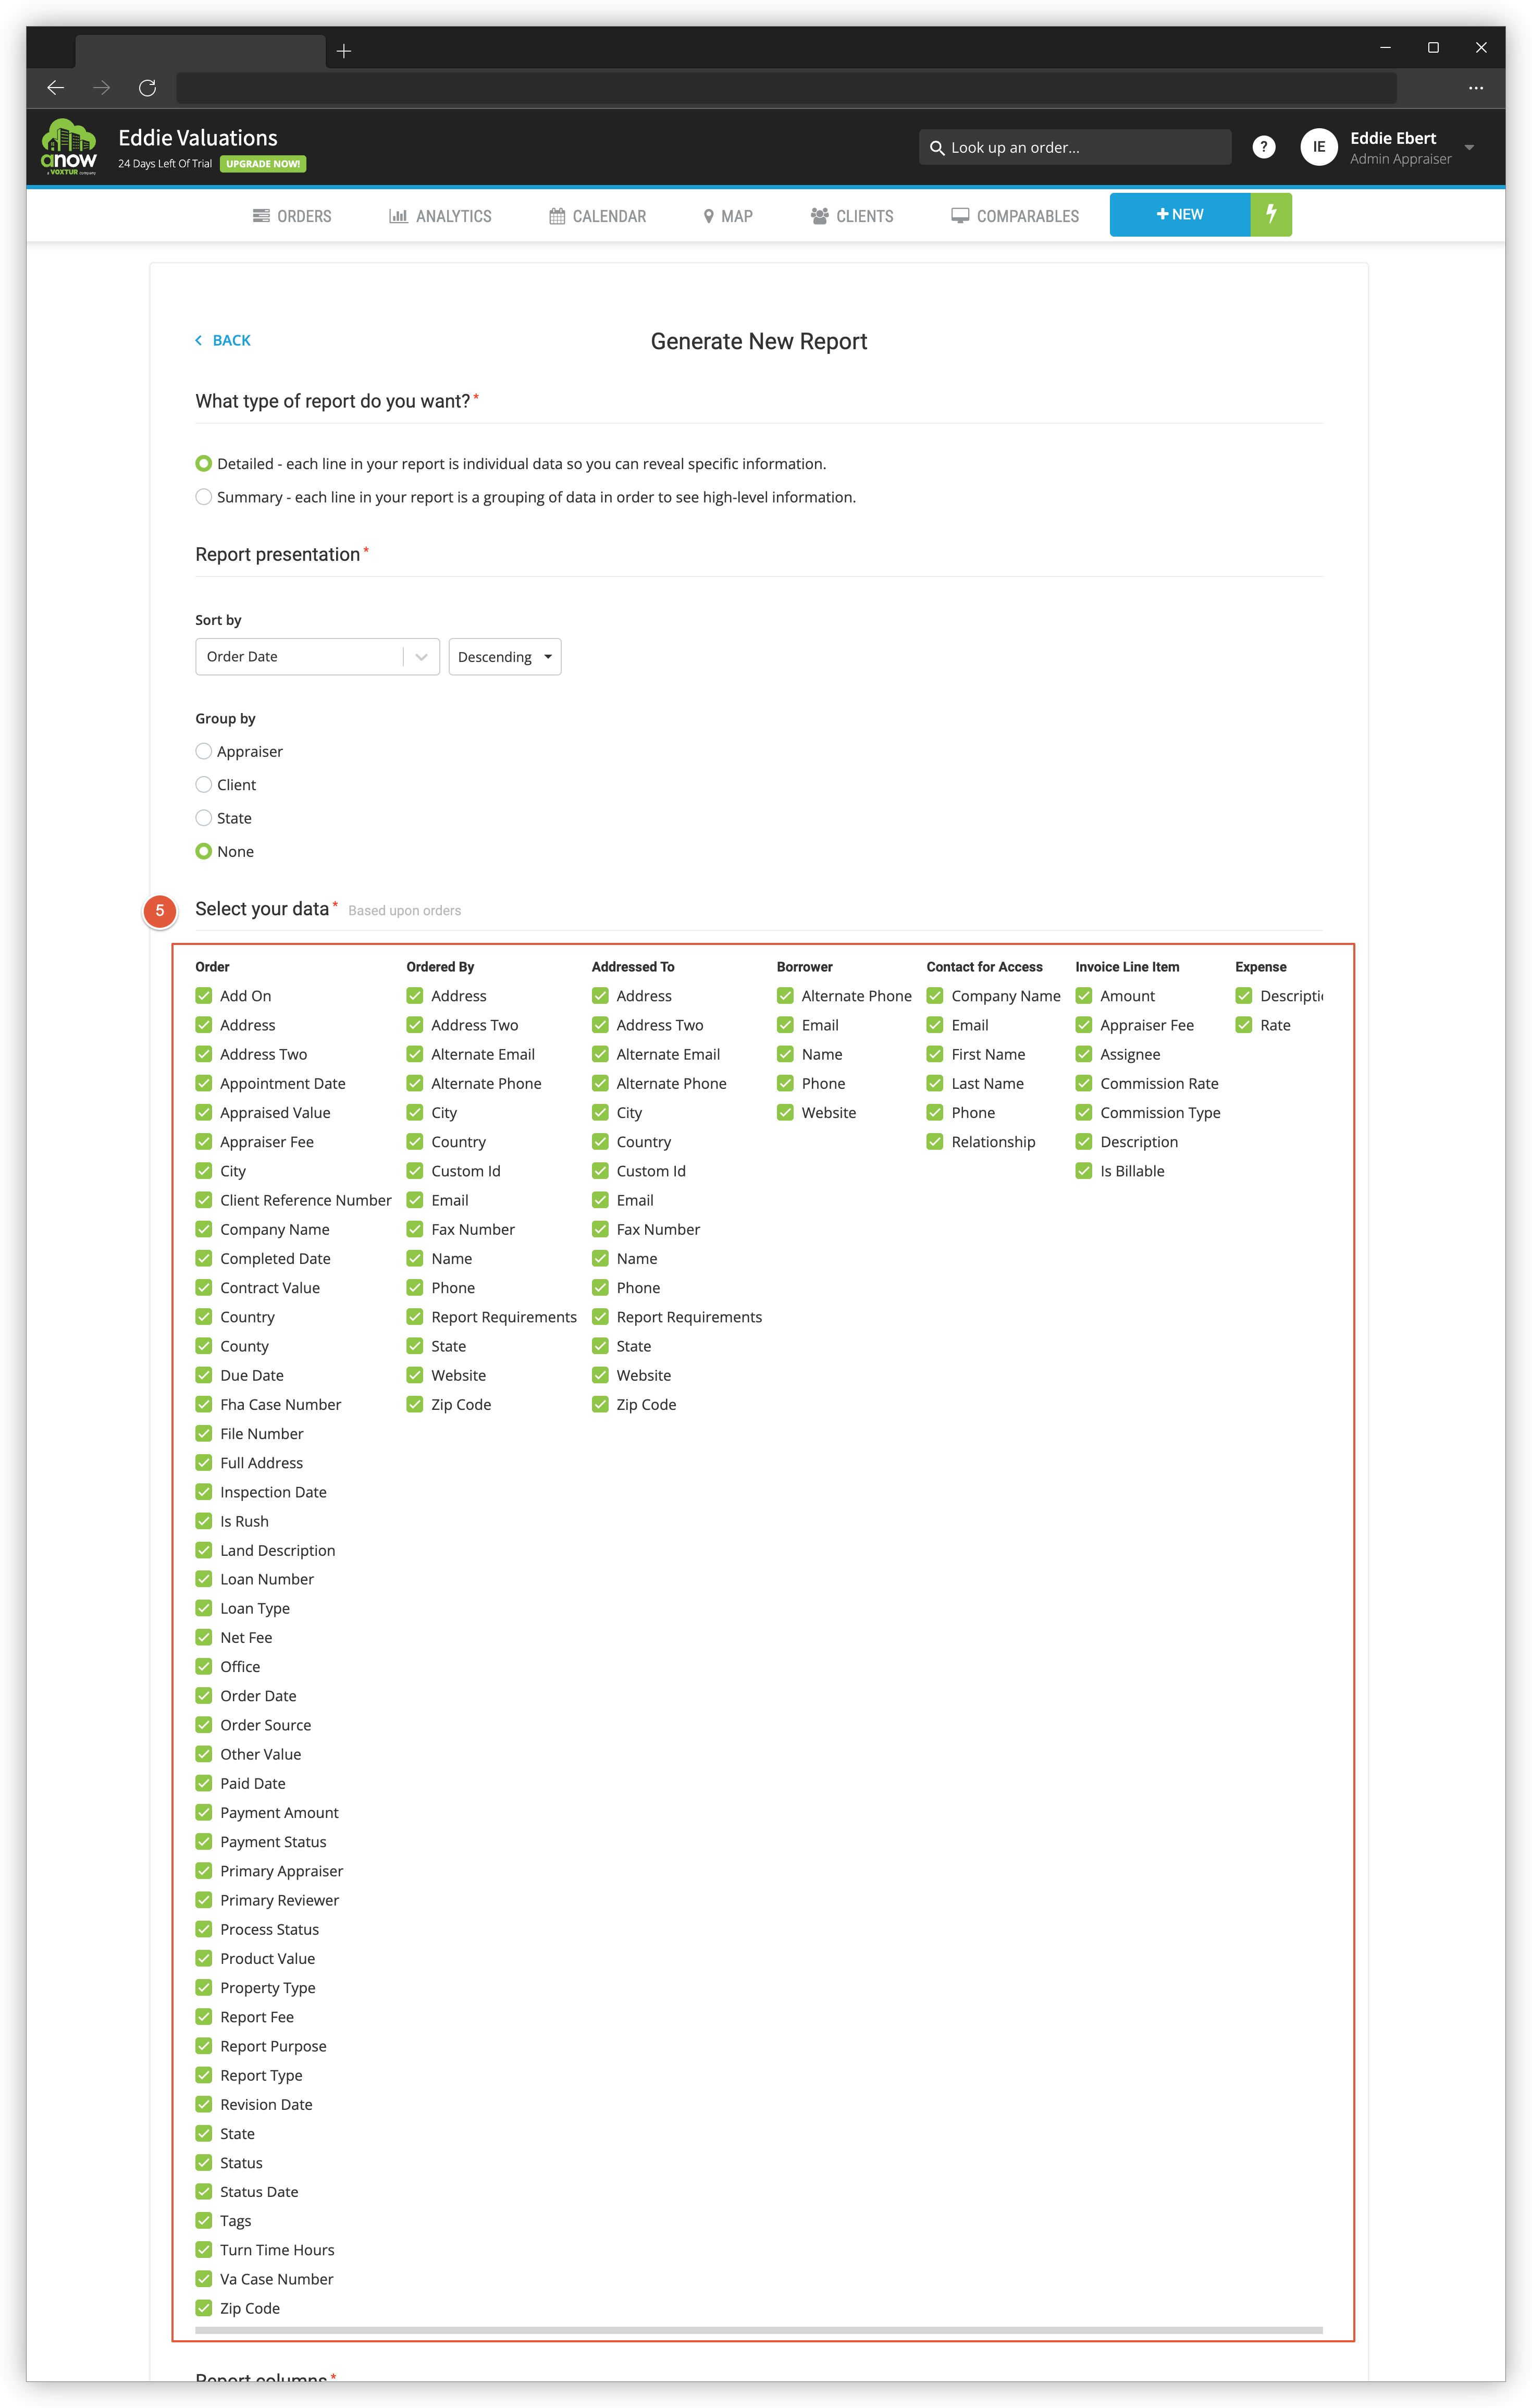Group the report by Appraiser
Screen dimensions: 1532x2408
pos(204,751)
